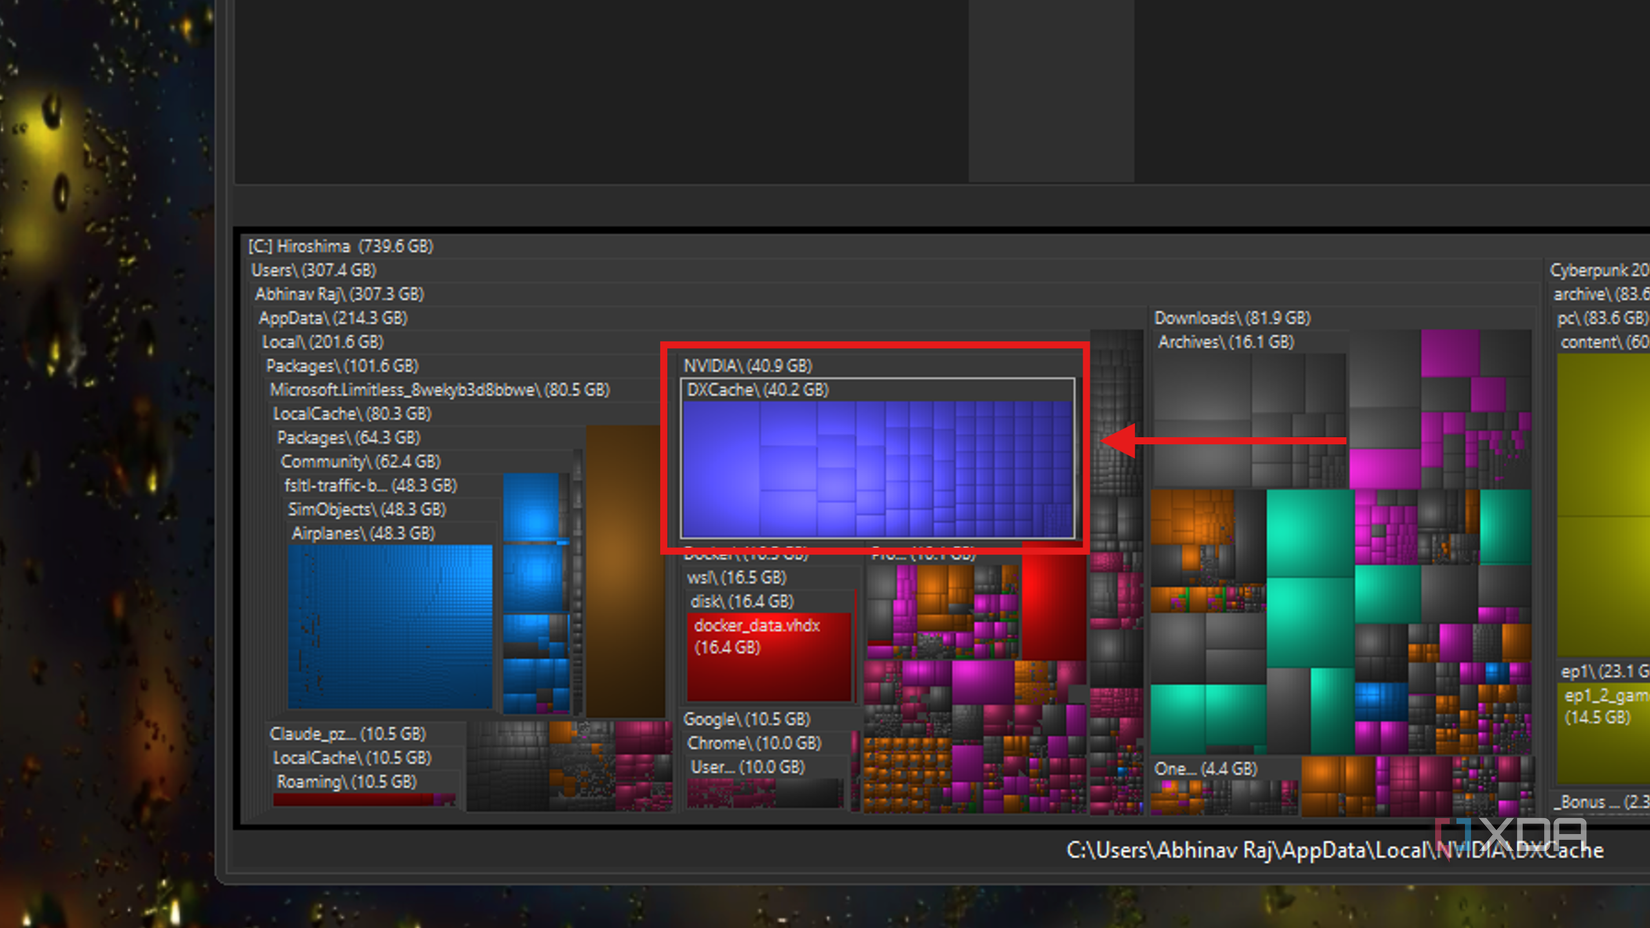1650x928 pixels.
Task: Click the DXCache\ (40.2 GB) folder label
Action: coord(758,390)
